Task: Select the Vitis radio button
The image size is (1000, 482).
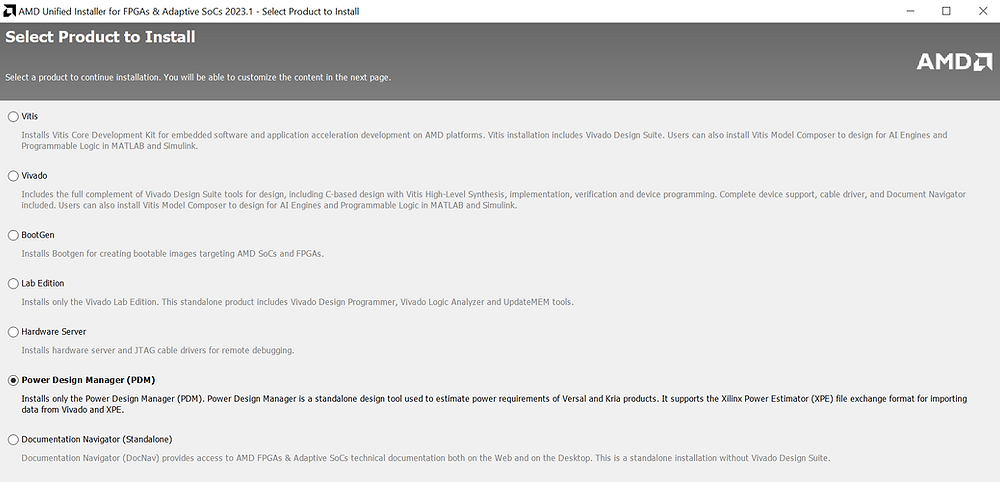Action: pyautogui.click(x=13, y=117)
